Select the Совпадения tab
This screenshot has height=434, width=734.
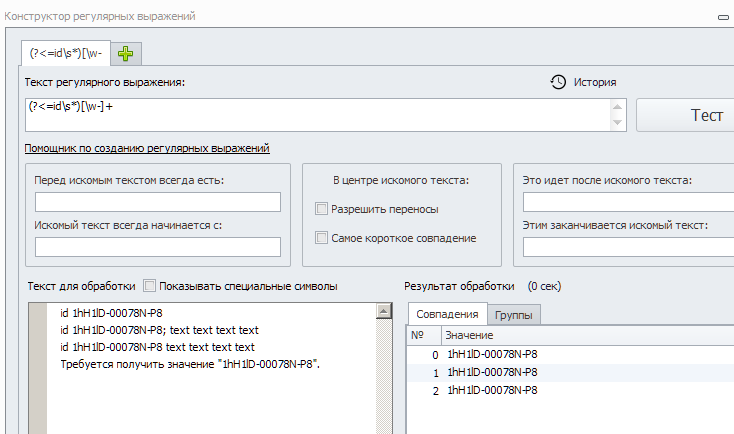tap(447, 315)
